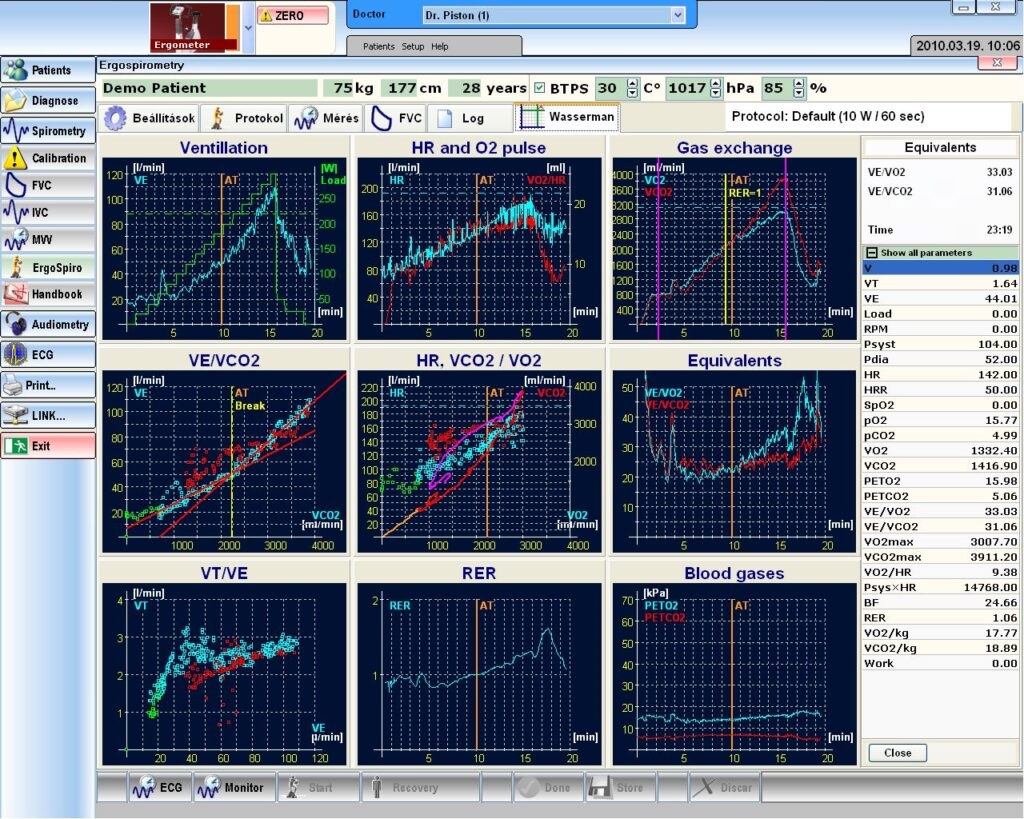1024x819 pixels.
Task: Select the highlighted V parameter row
Action: (940, 268)
